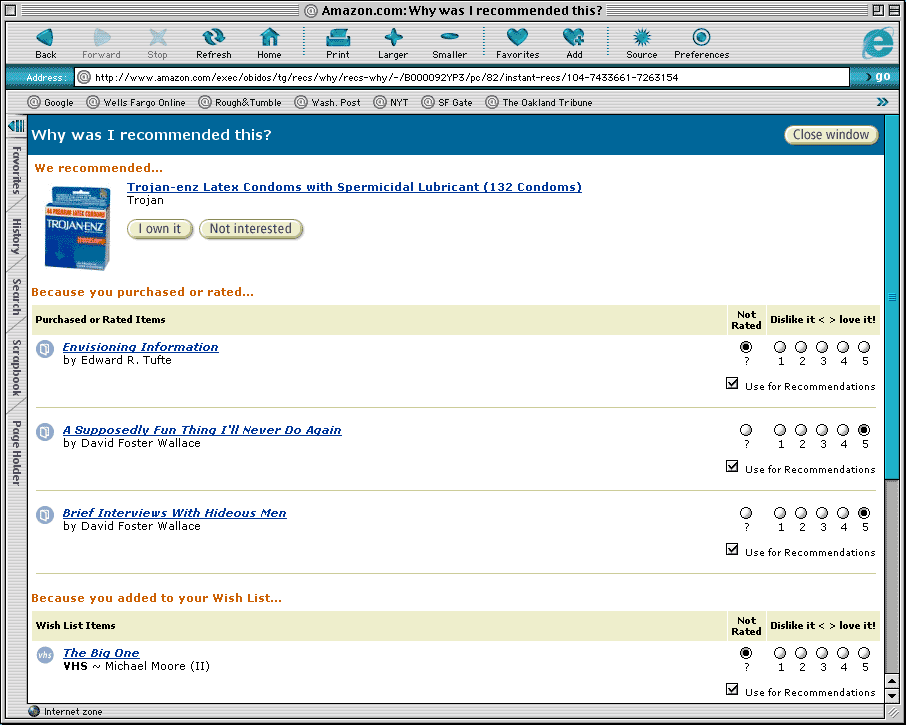This screenshot has width=906, height=725.
Task: Click the Not interested button
Action: [x=251, y=229]
